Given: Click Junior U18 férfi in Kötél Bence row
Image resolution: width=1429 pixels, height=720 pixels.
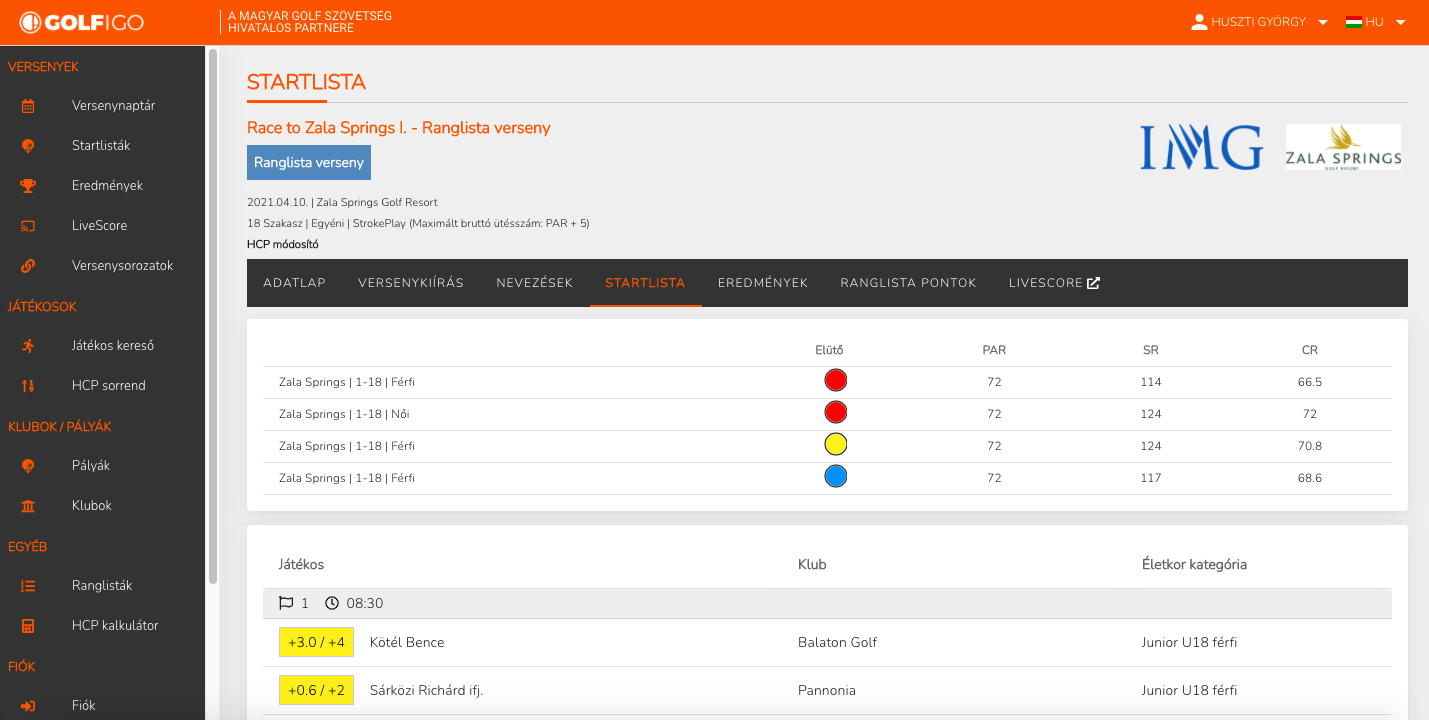Looking at the screenshot, I should pyautogui.click(x=1189, y=642).
